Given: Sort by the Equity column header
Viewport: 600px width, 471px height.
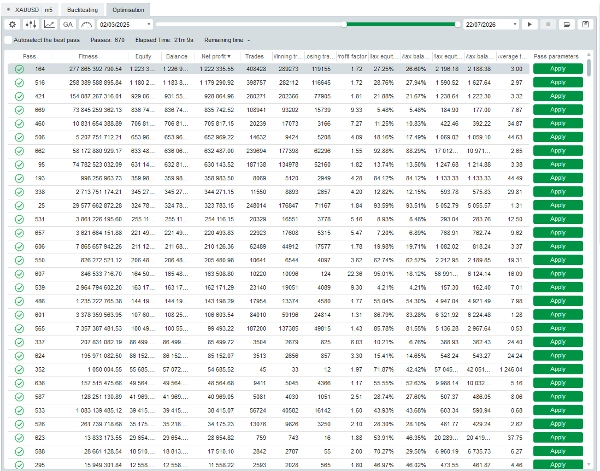Looking at the screenshot, I should pyautogui.click(x=143, y=56).
